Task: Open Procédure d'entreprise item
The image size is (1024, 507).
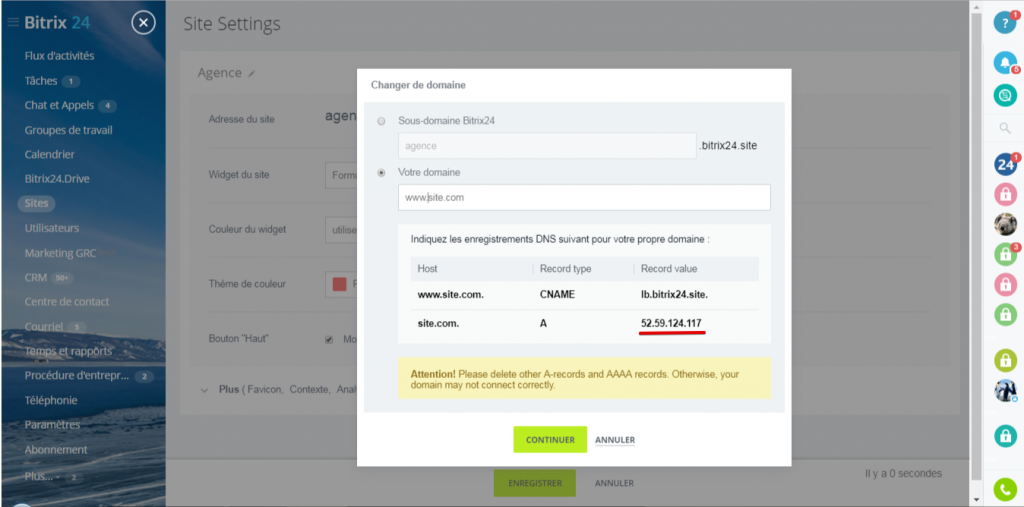Action: coord(77,376)
